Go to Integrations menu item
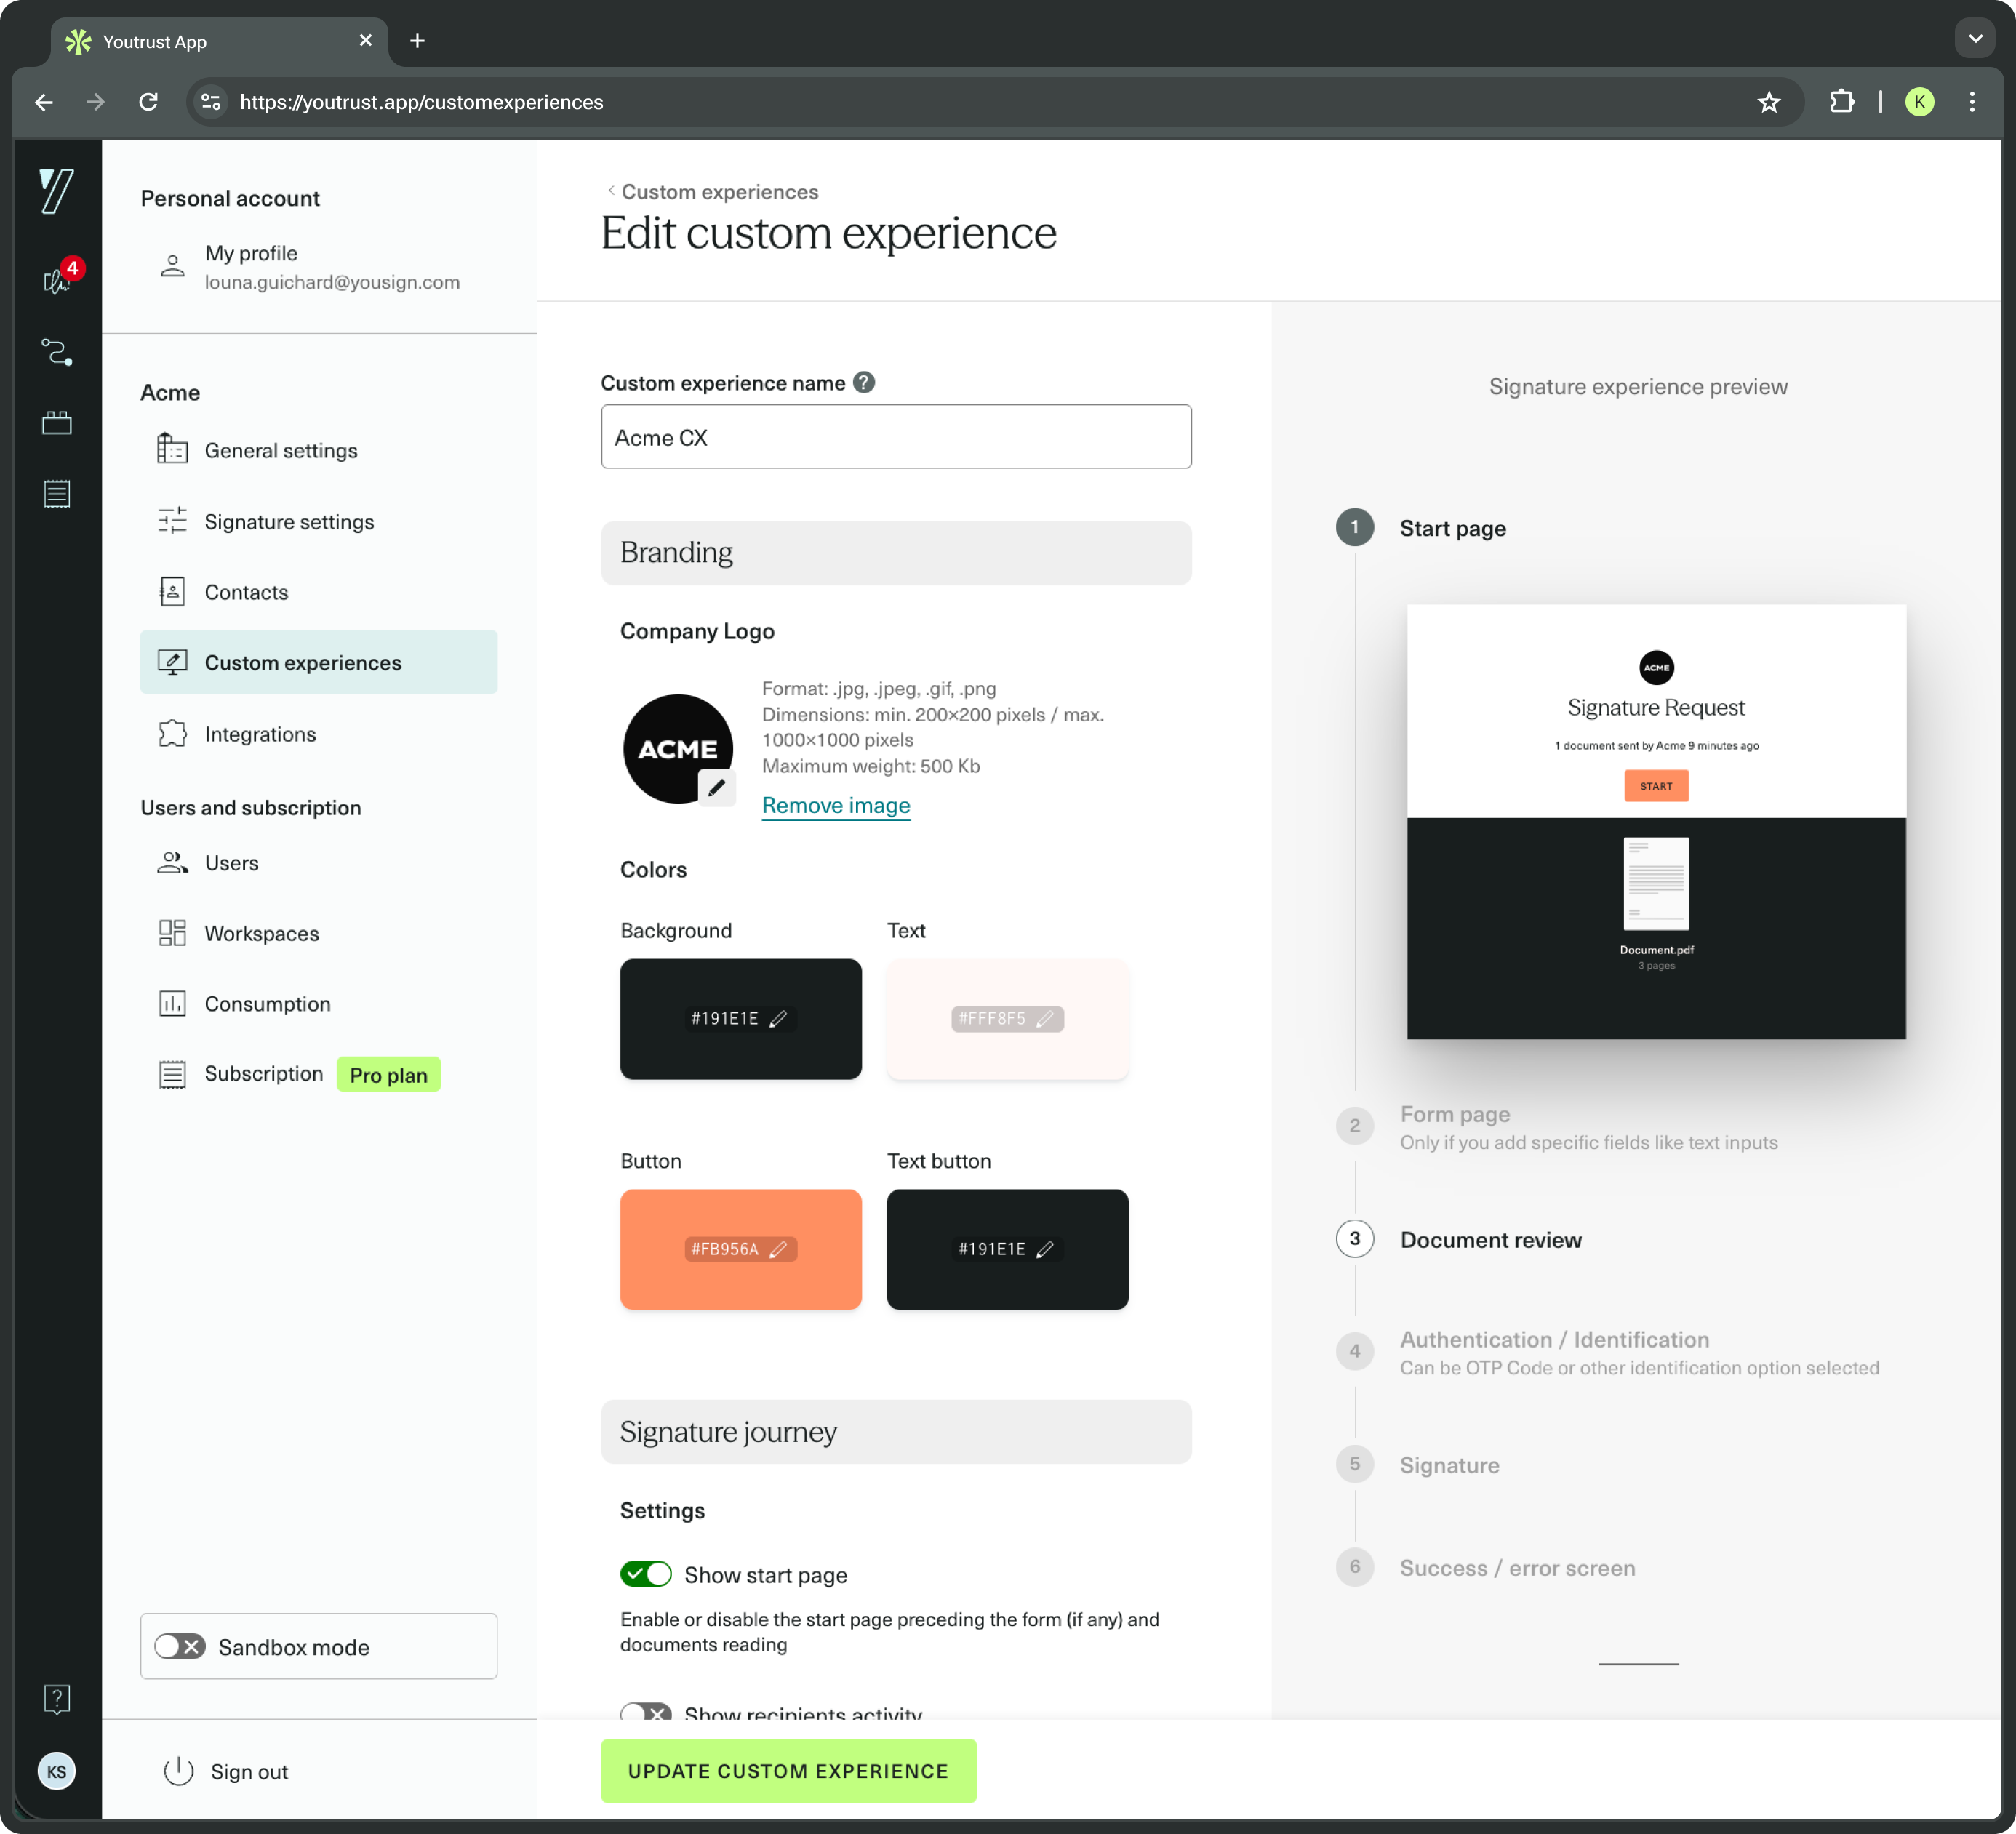2016x1834 pixels. click(260, 734)
